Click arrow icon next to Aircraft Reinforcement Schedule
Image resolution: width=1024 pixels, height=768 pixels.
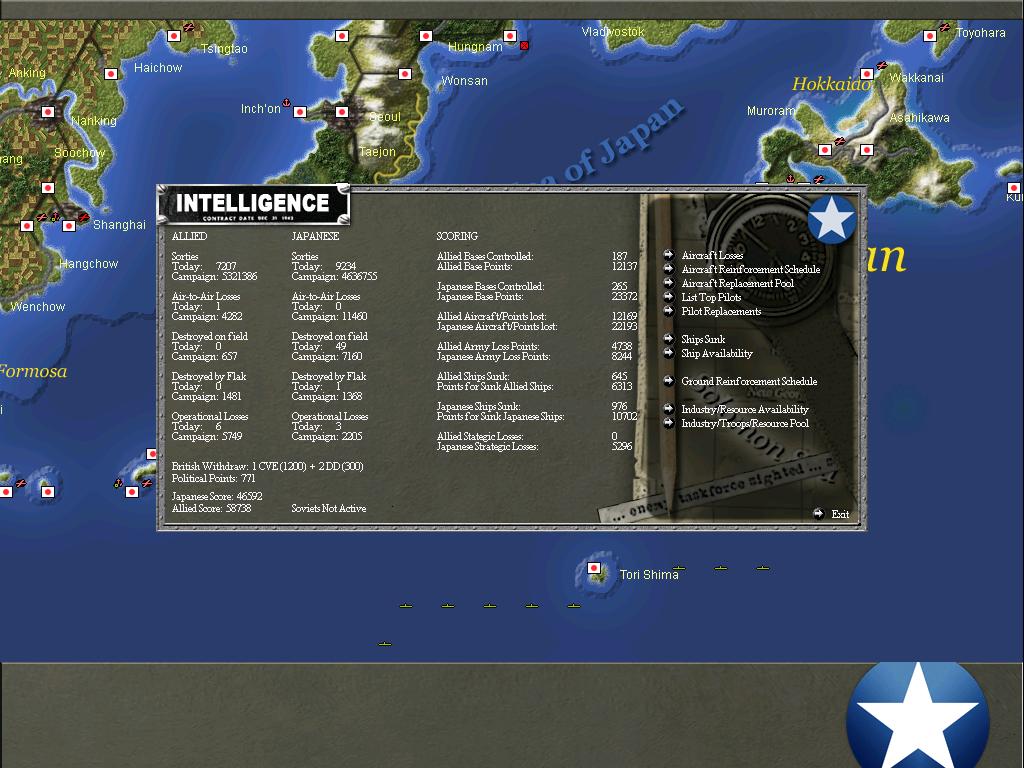click(x=669, y=268)
